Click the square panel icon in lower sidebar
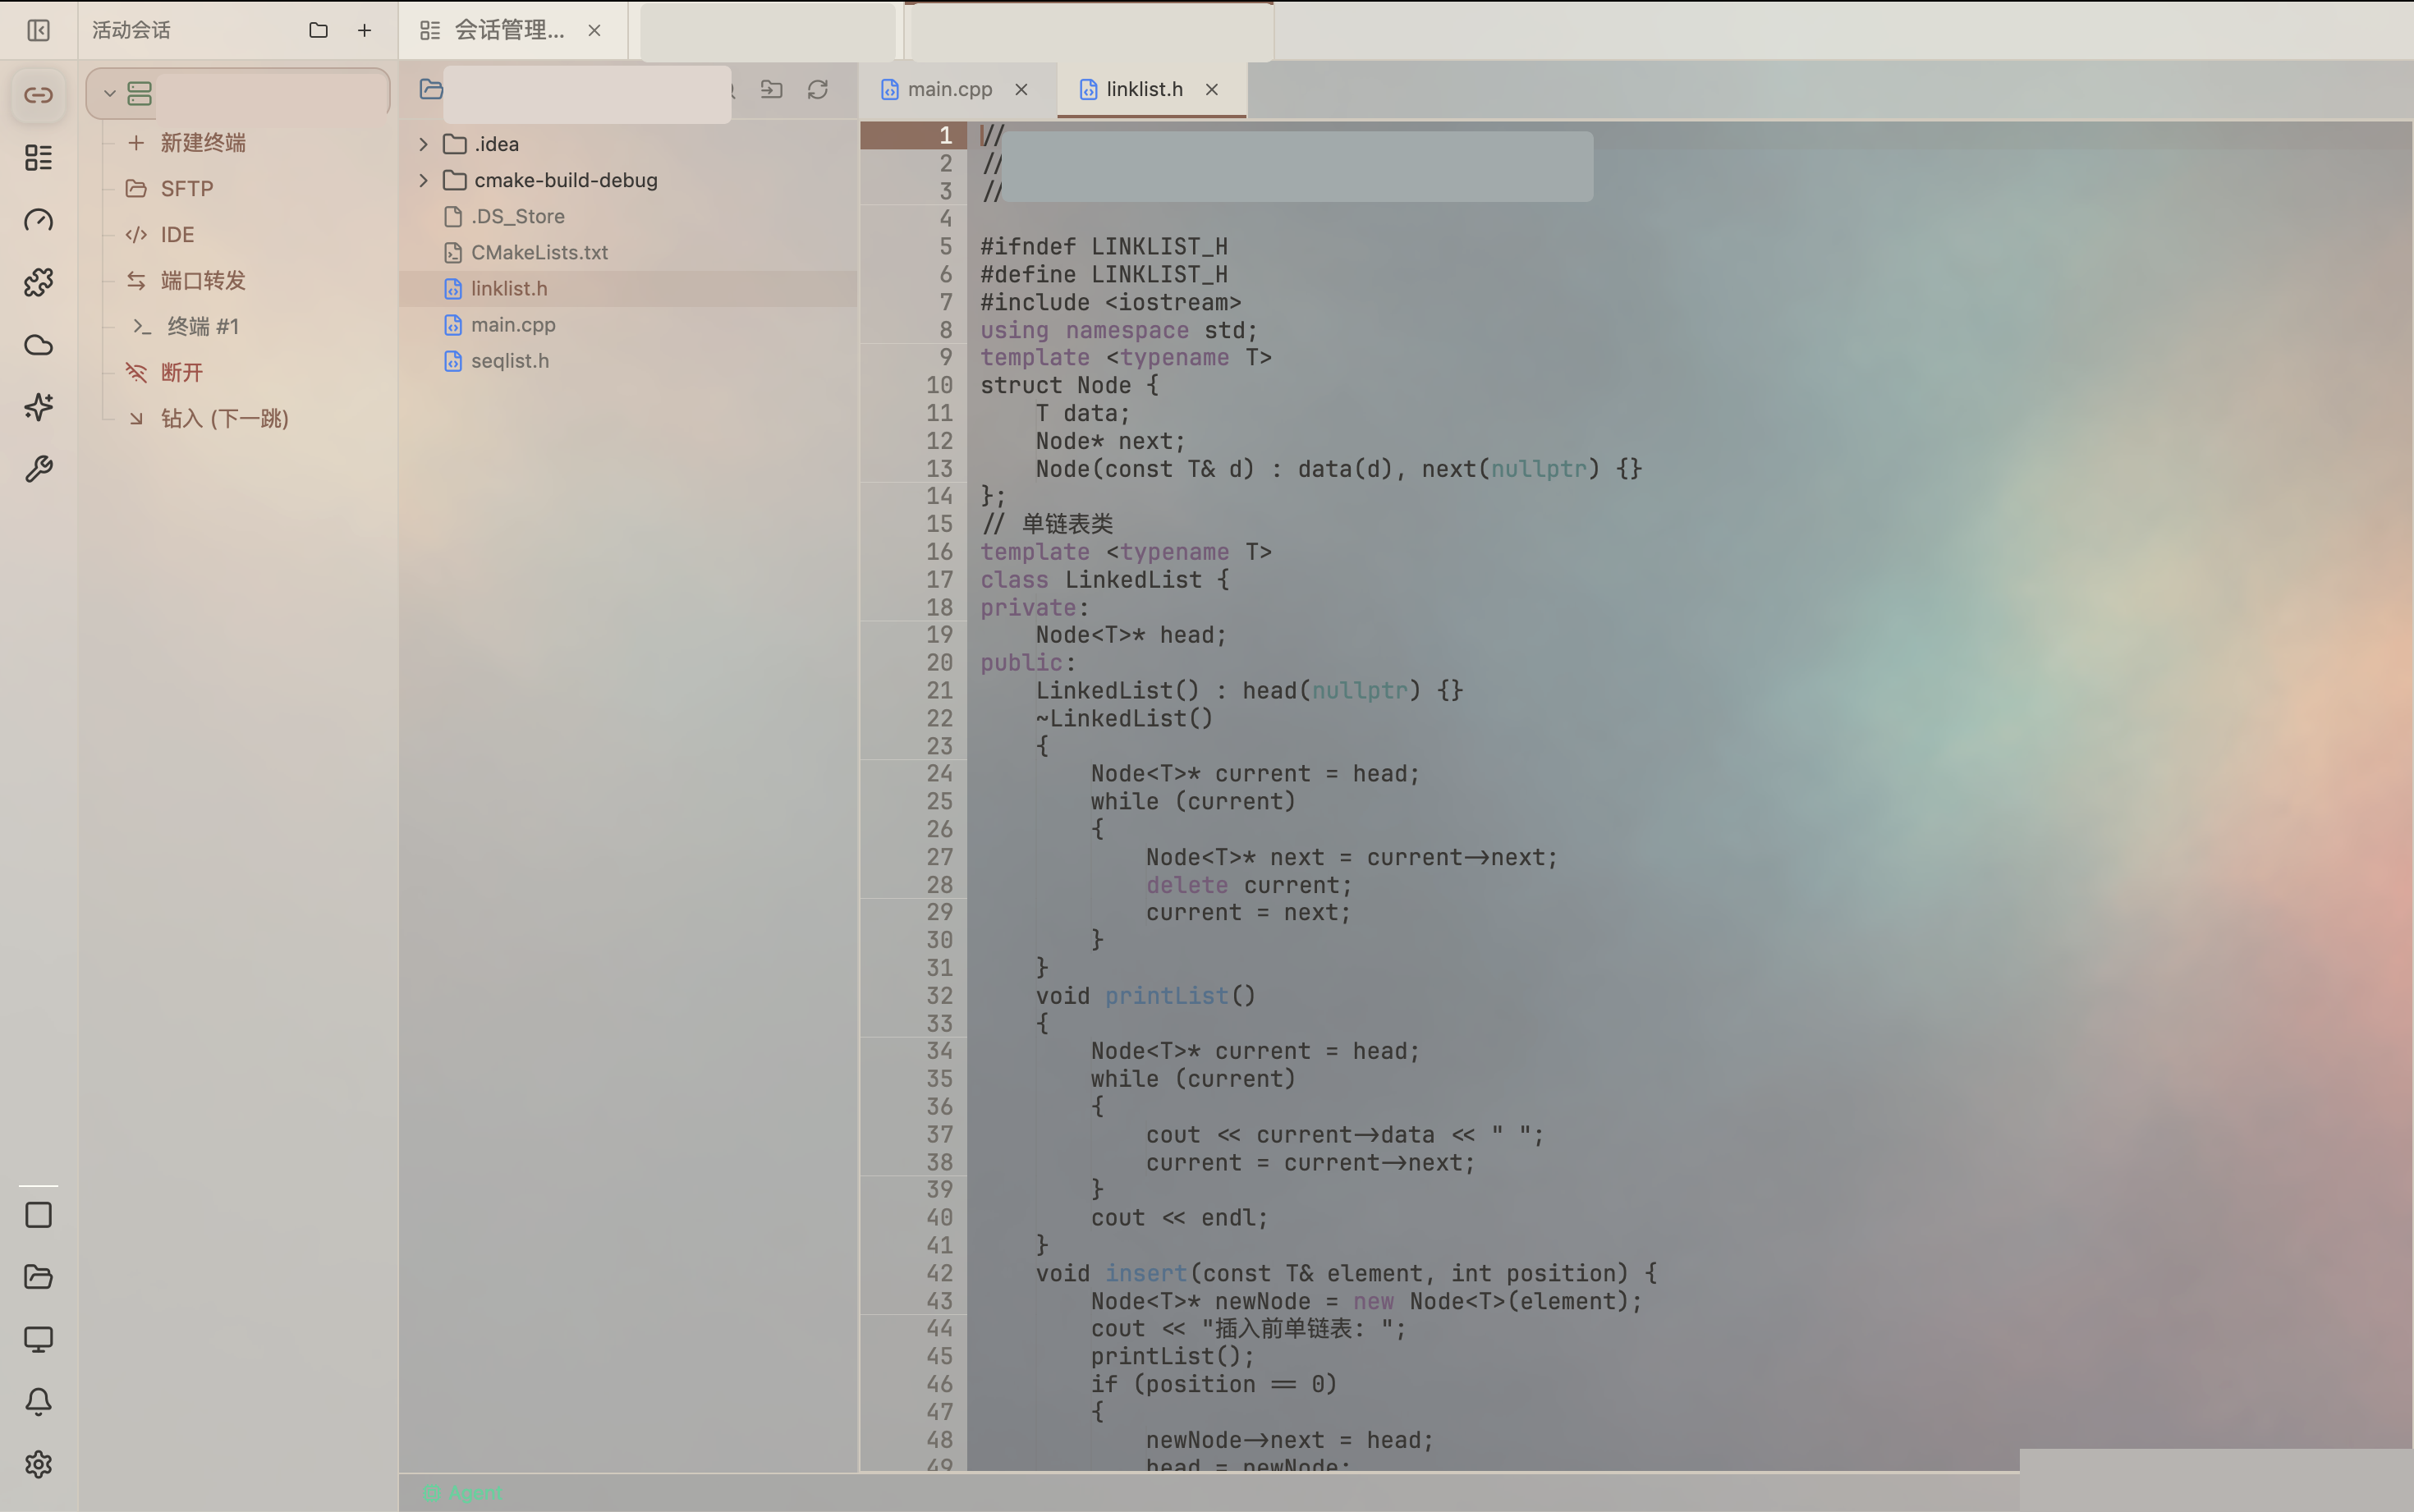The height and width of the screenshot is (1512, 2414). (x=38, y=1215)
